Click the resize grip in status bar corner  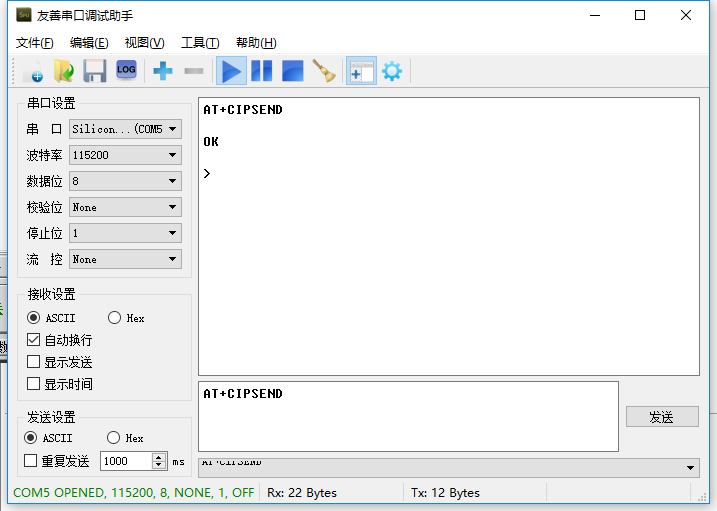click(x=702, y=497)
